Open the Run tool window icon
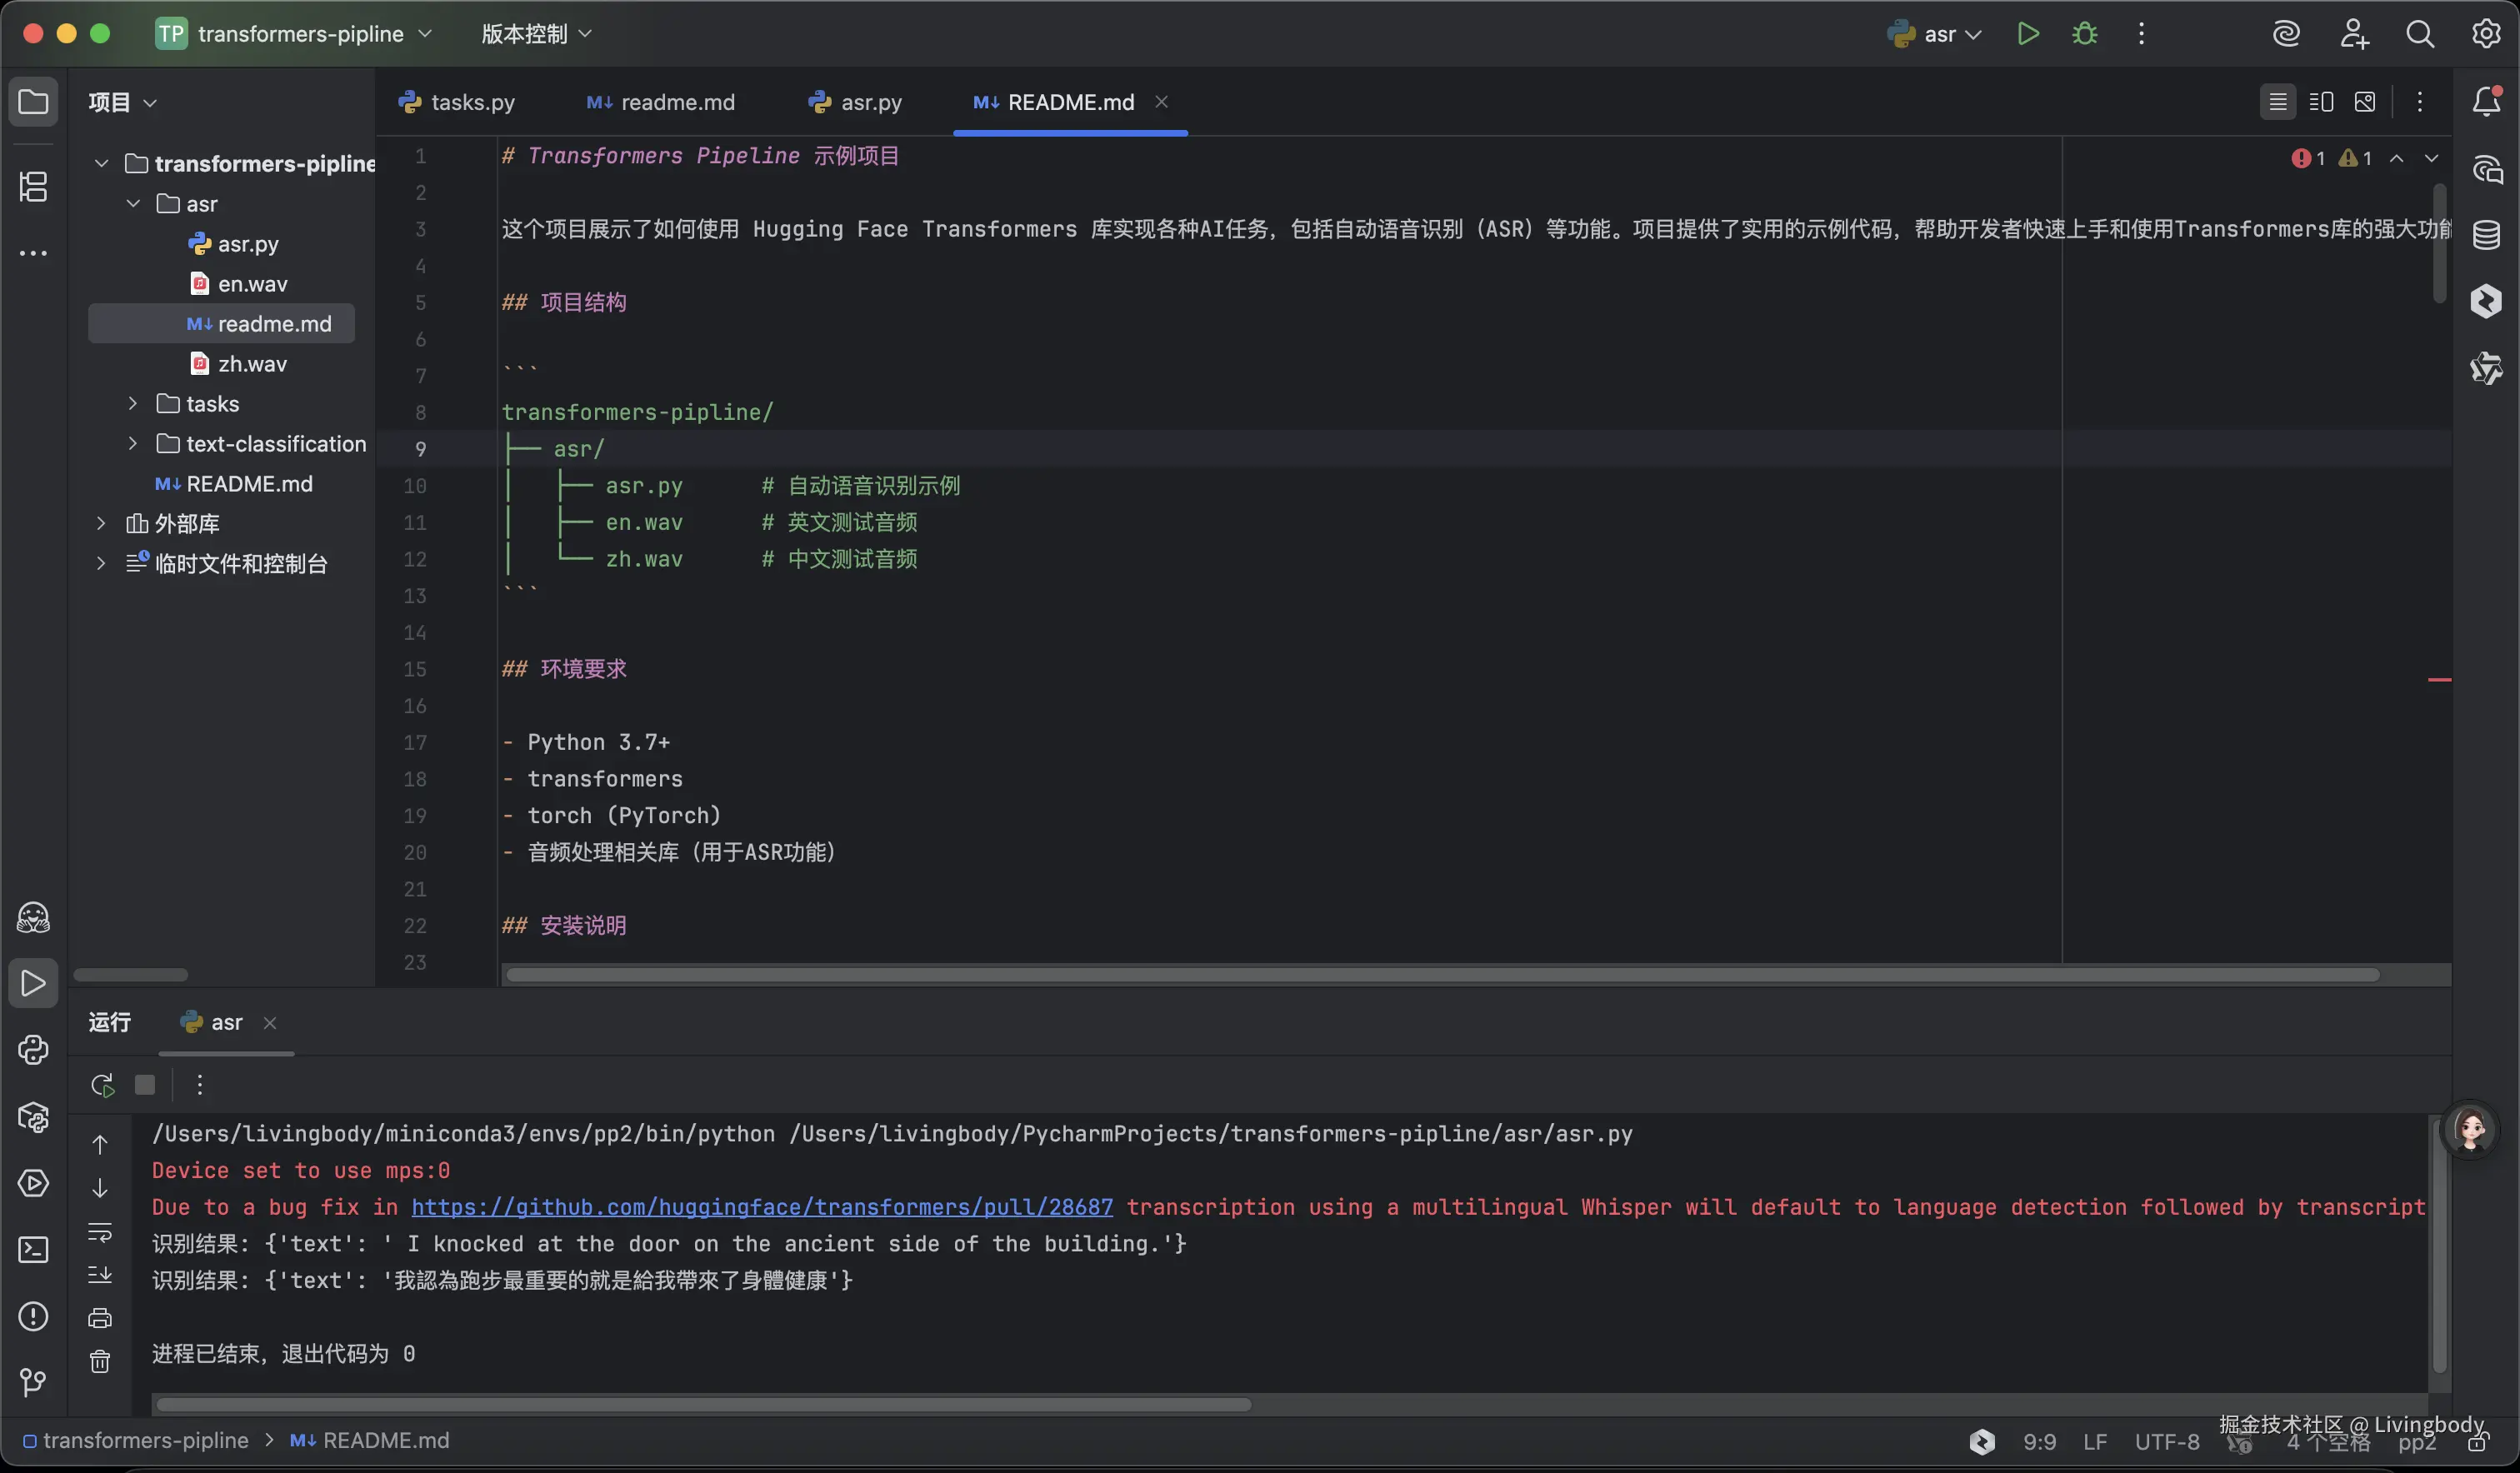This screenshot has width=2520, height=1473. click(33, 983)
